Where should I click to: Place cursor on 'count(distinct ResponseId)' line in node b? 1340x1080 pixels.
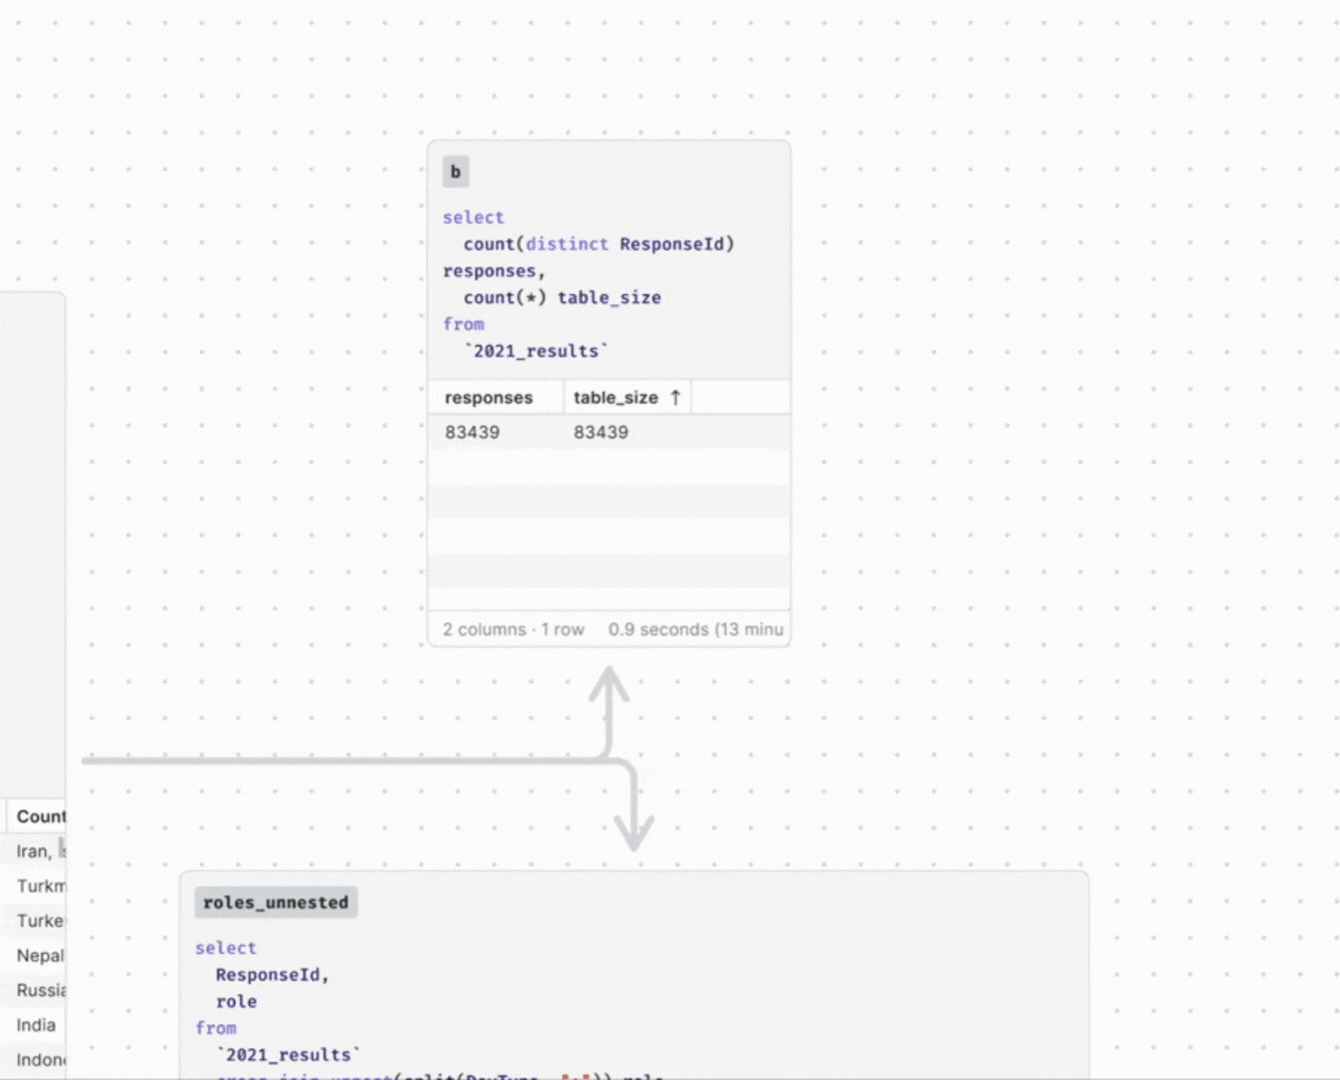[x=598, y=244]
